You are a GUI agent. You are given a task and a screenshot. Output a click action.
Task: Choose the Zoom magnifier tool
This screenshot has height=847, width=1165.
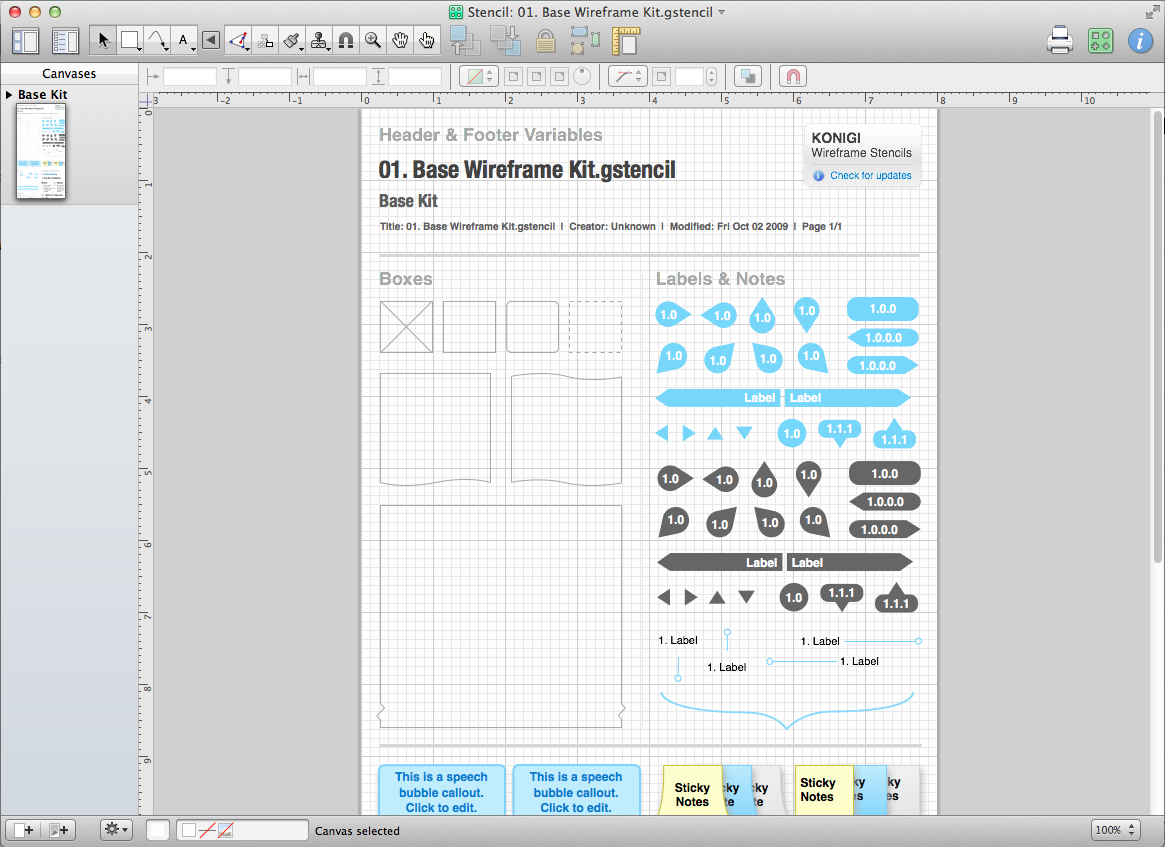coord(373,41)
